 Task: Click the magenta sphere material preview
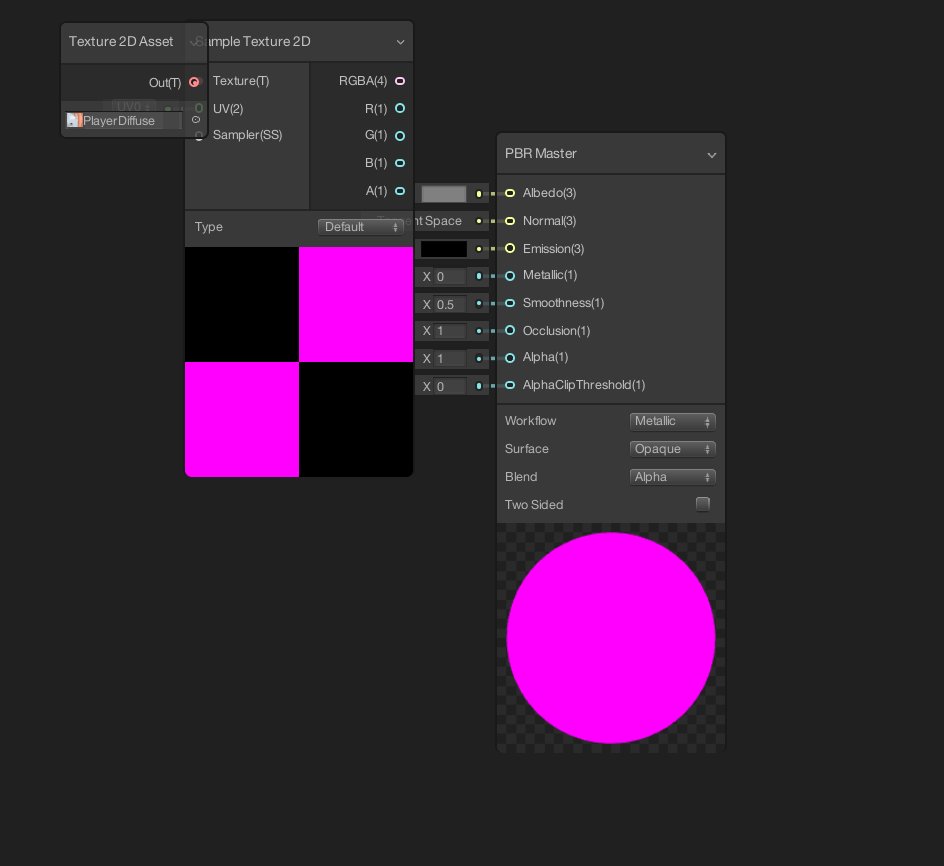(610, 638)
